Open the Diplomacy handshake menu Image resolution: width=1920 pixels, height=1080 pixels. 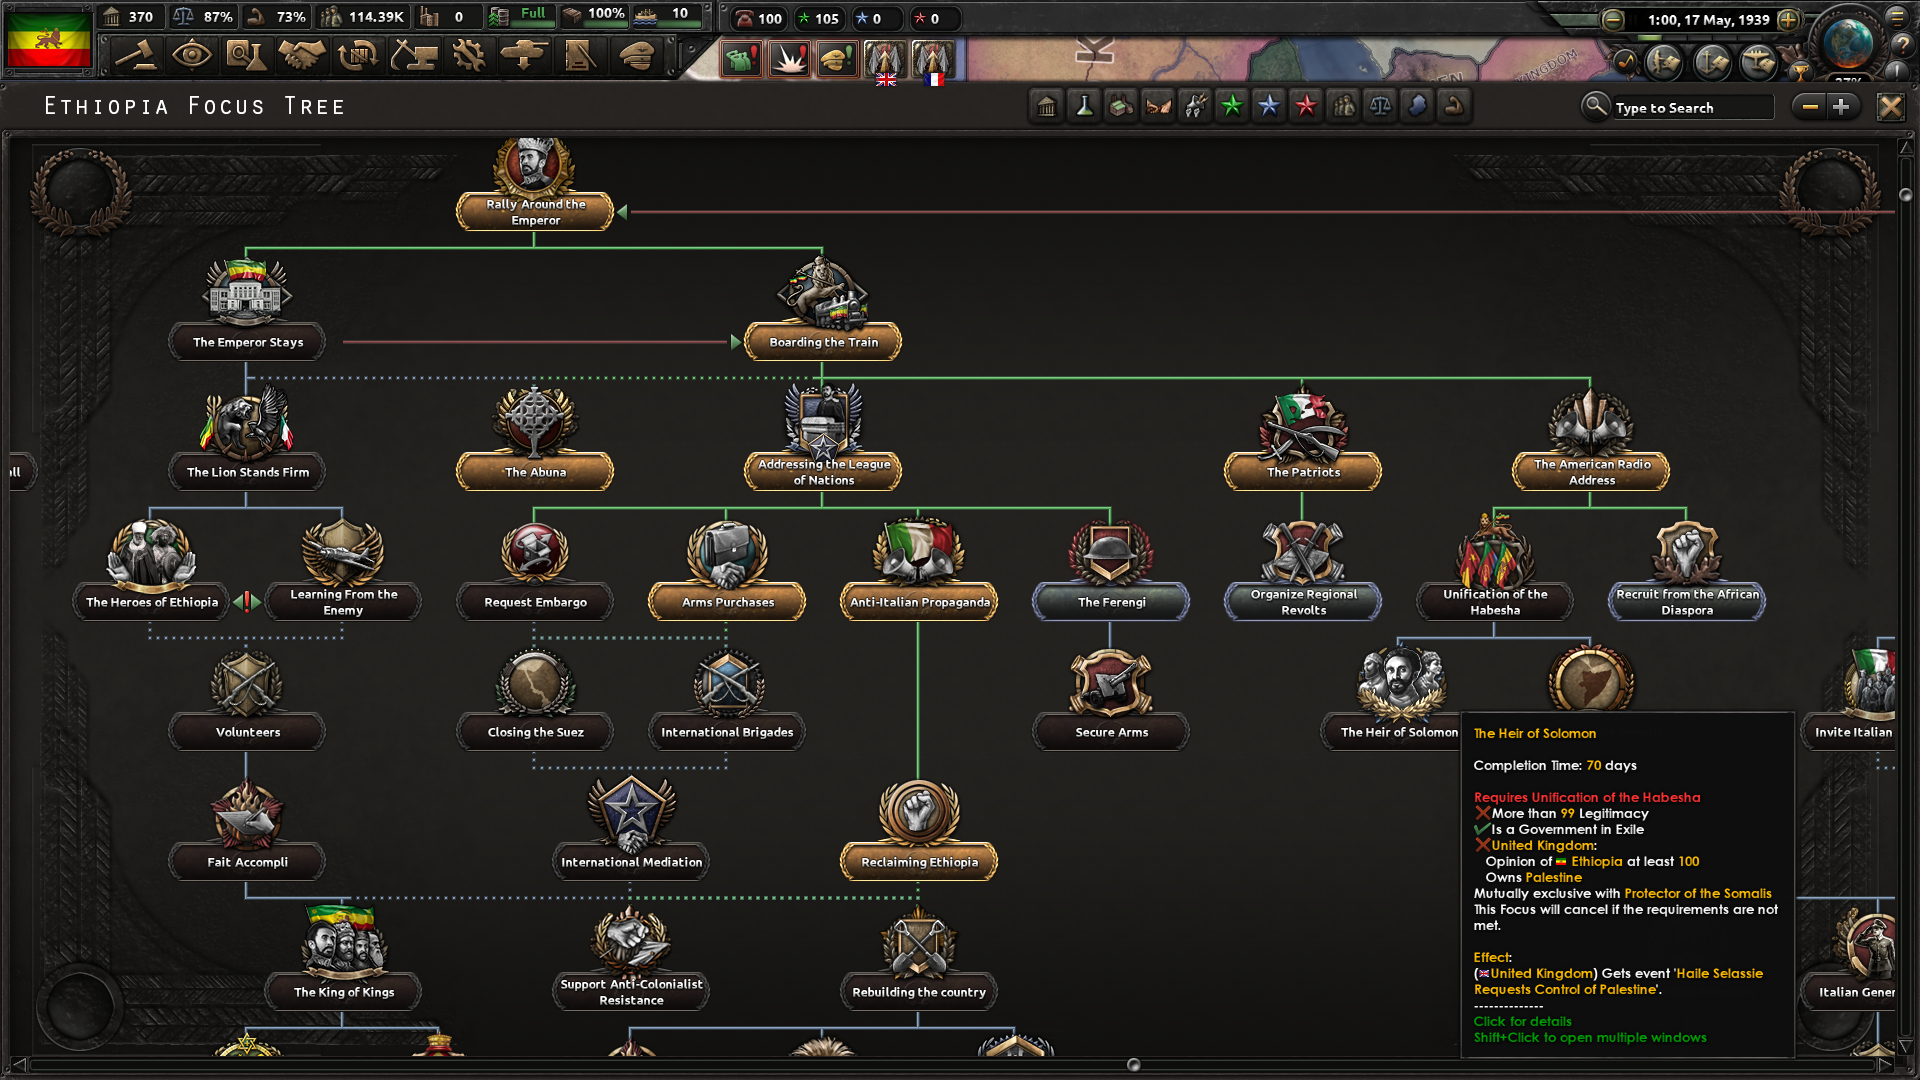(301, 57)
